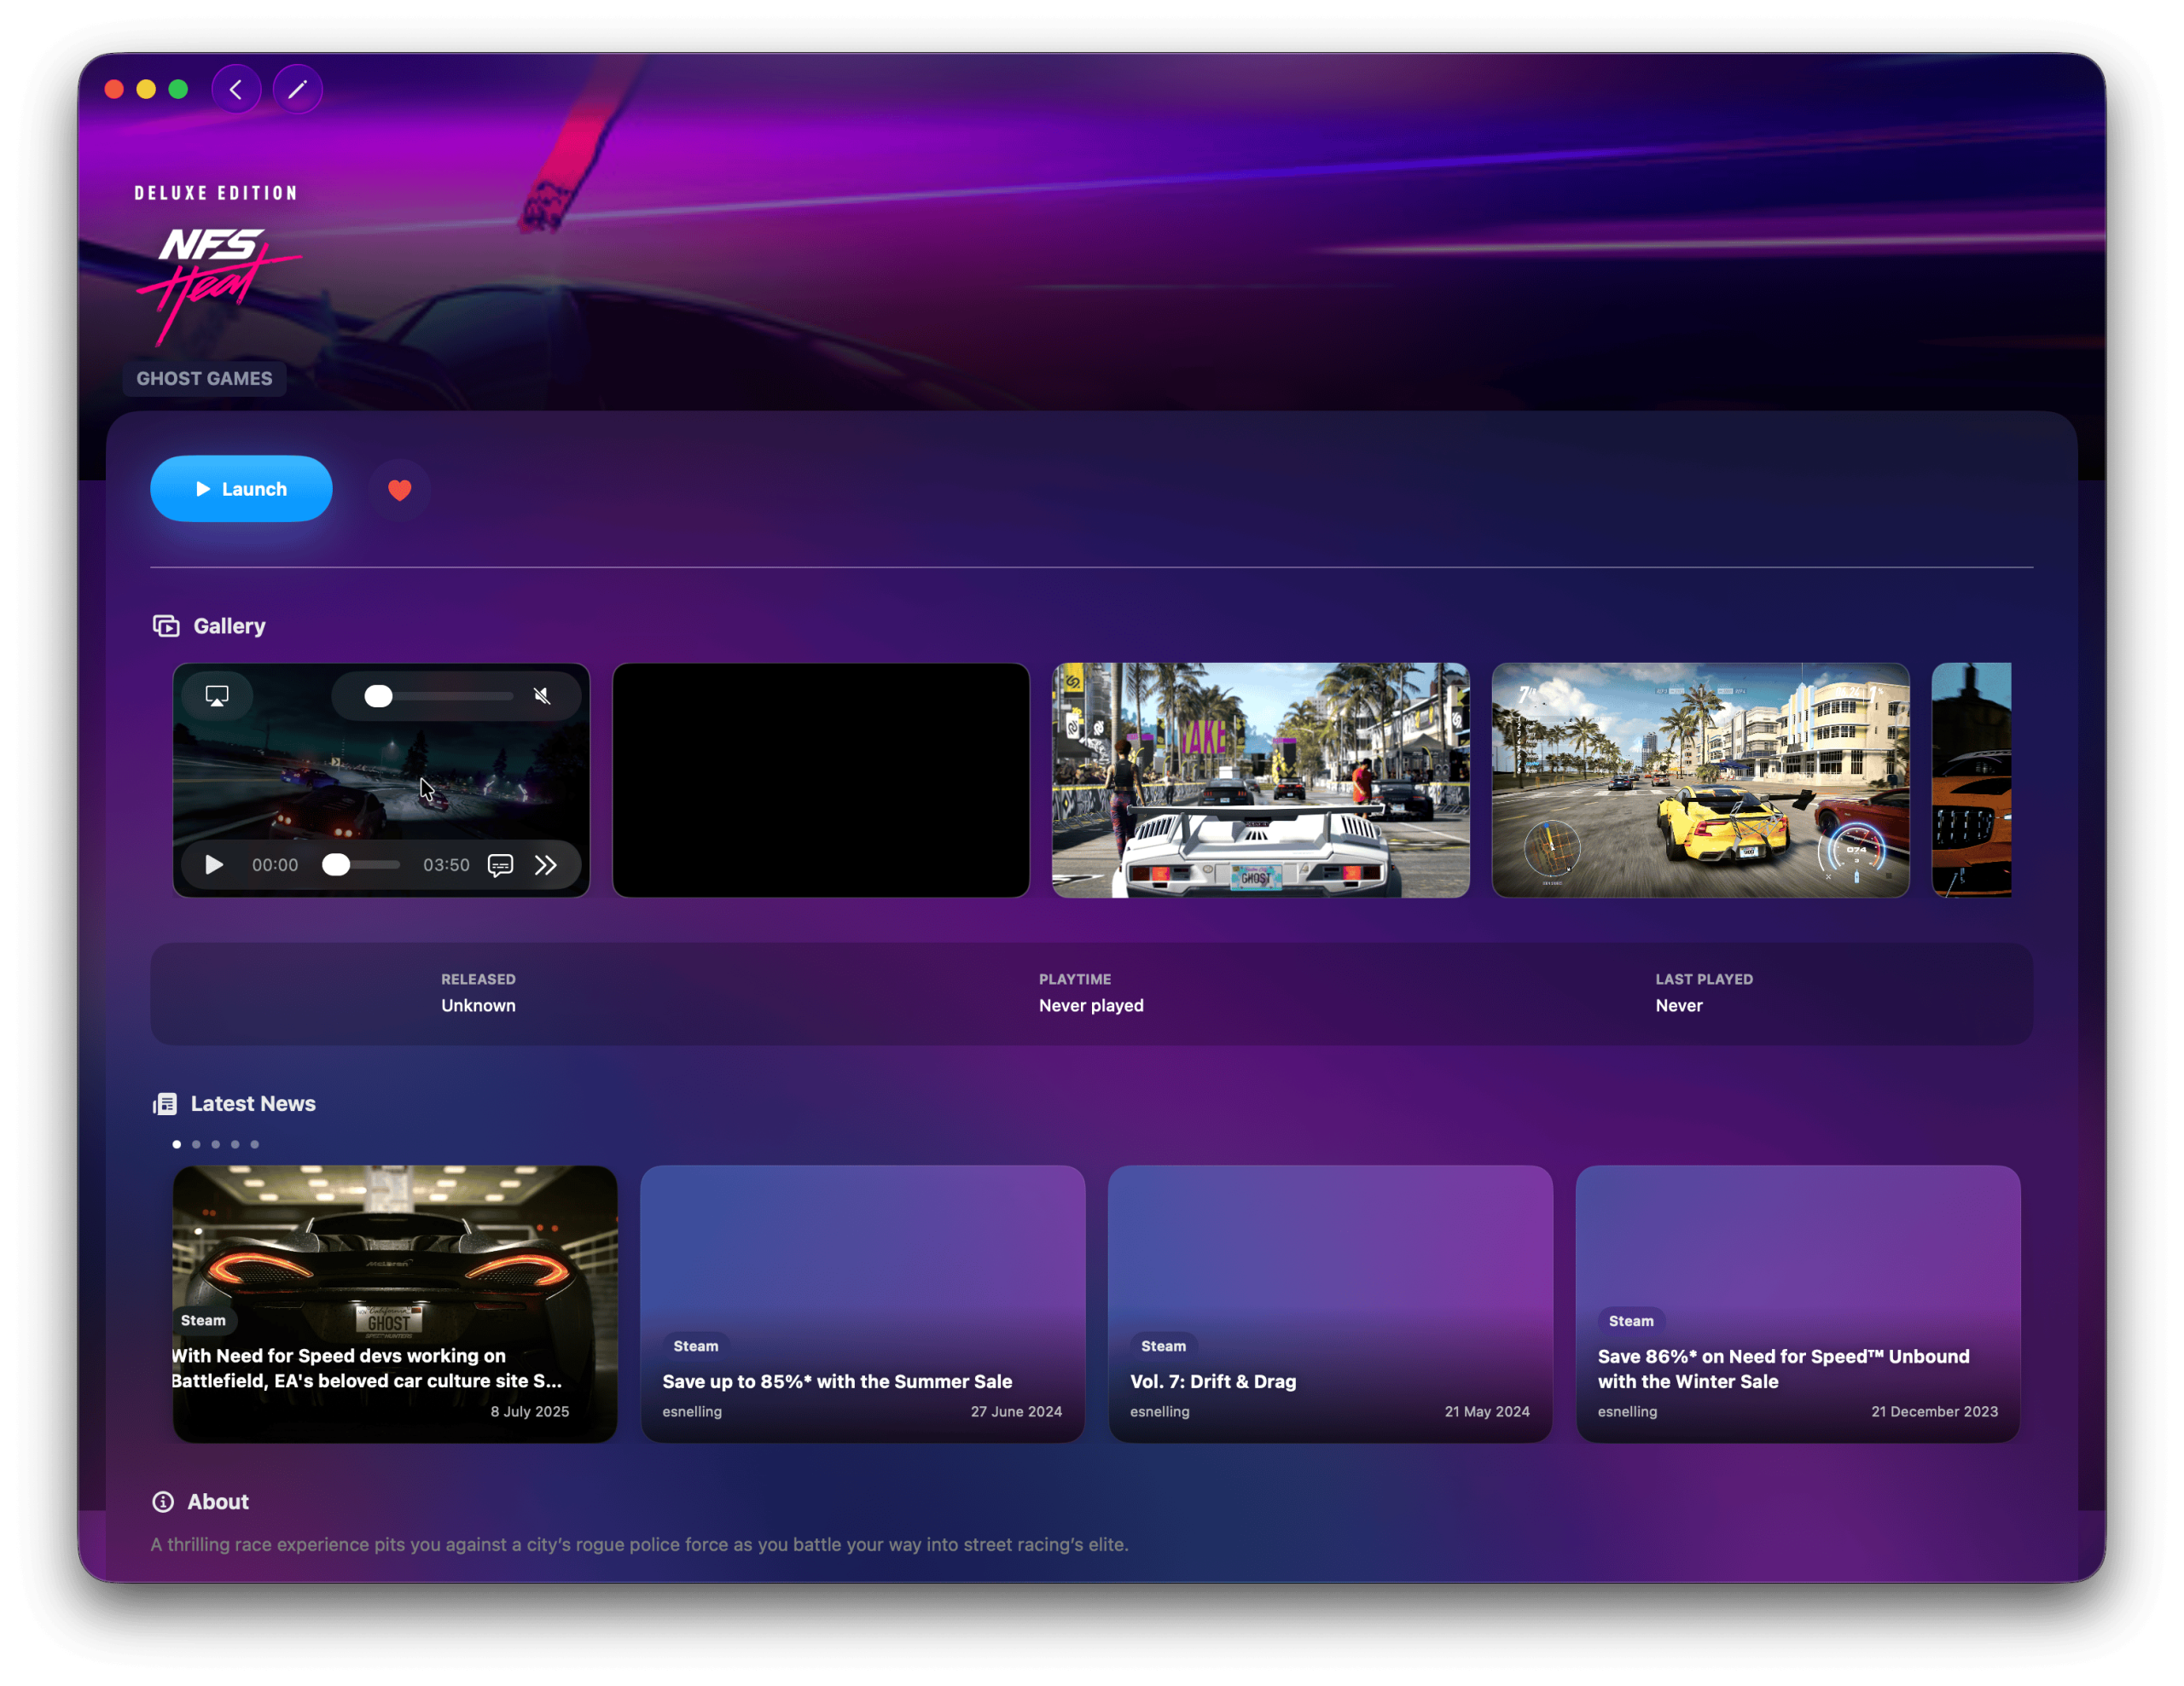Click the black empty gallery thumbnail
The width and height of the screenshot is (2184, 1686).
[820, 780]
